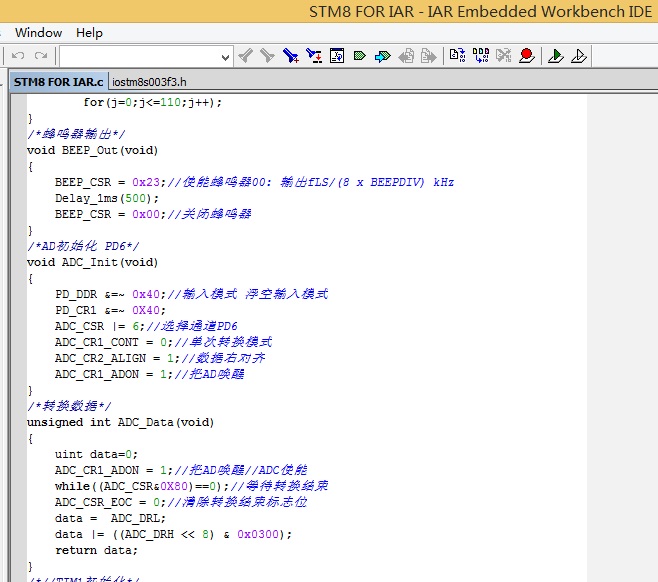Click the Redo arrow icon
The width and height of the screenshot is (658, 582).
pos(41,55)
